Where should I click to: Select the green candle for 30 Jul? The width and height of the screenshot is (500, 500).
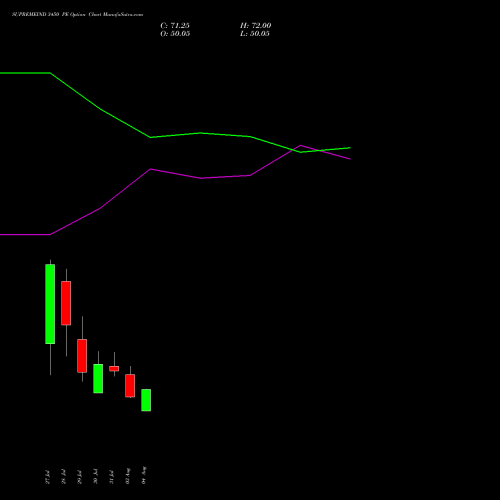click(98, 378)
